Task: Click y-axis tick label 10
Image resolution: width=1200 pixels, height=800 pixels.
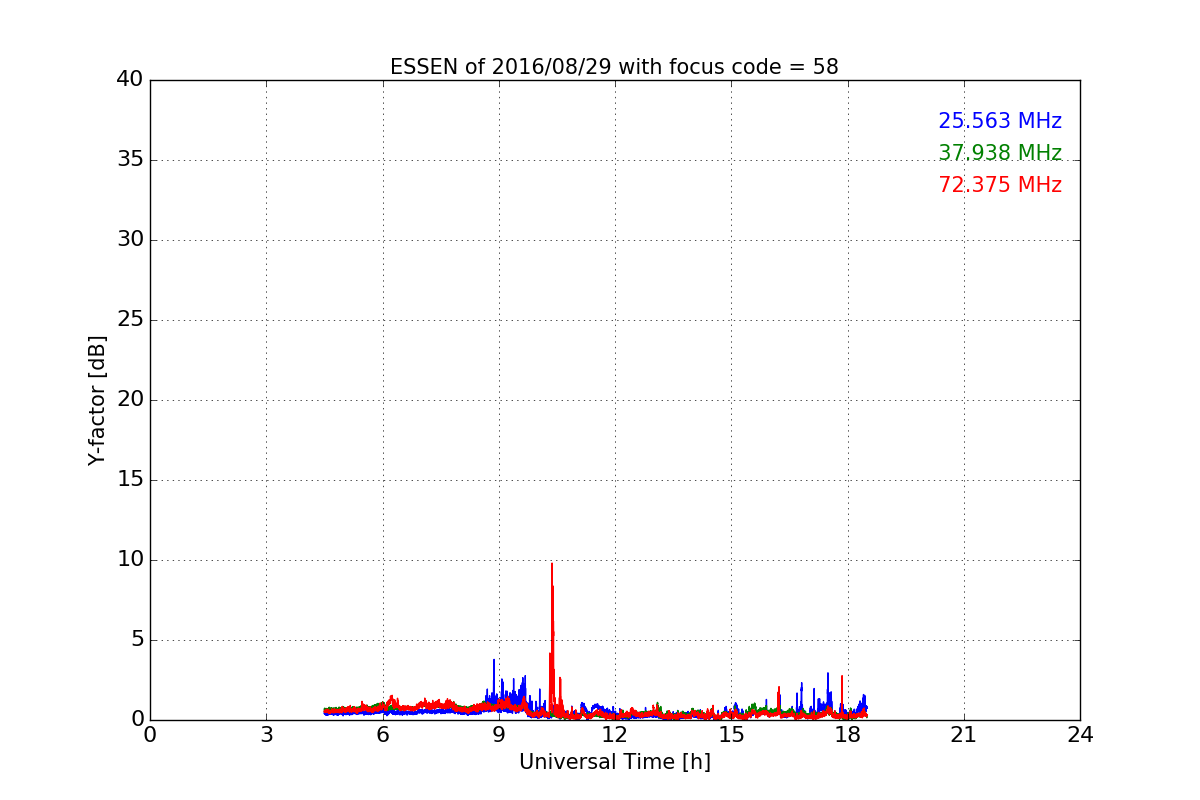Action: [129, 560]
